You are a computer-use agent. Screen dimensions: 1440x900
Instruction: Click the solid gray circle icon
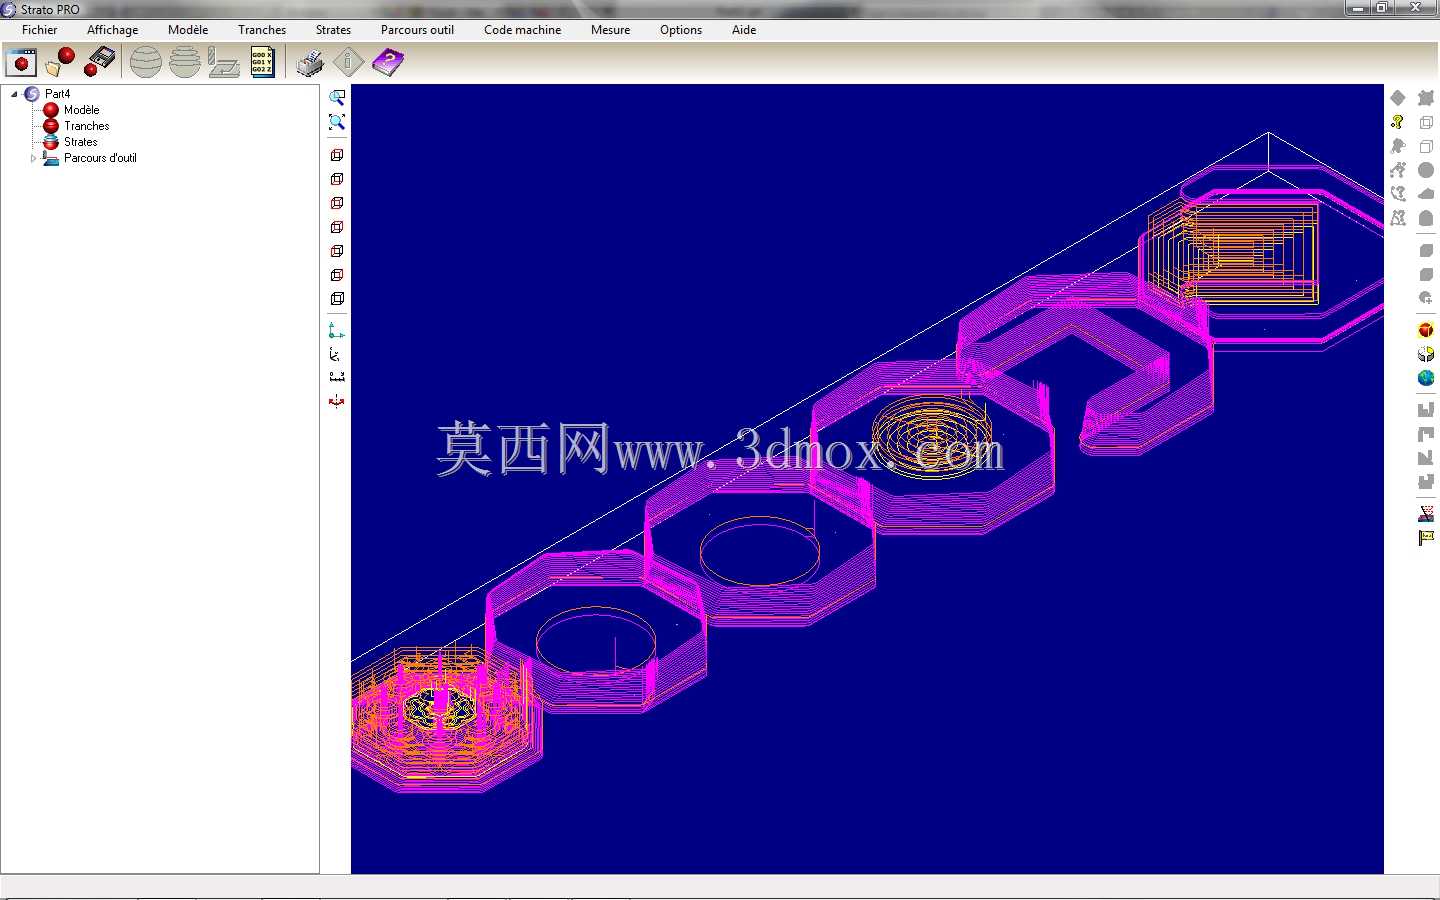point(1426,170)
